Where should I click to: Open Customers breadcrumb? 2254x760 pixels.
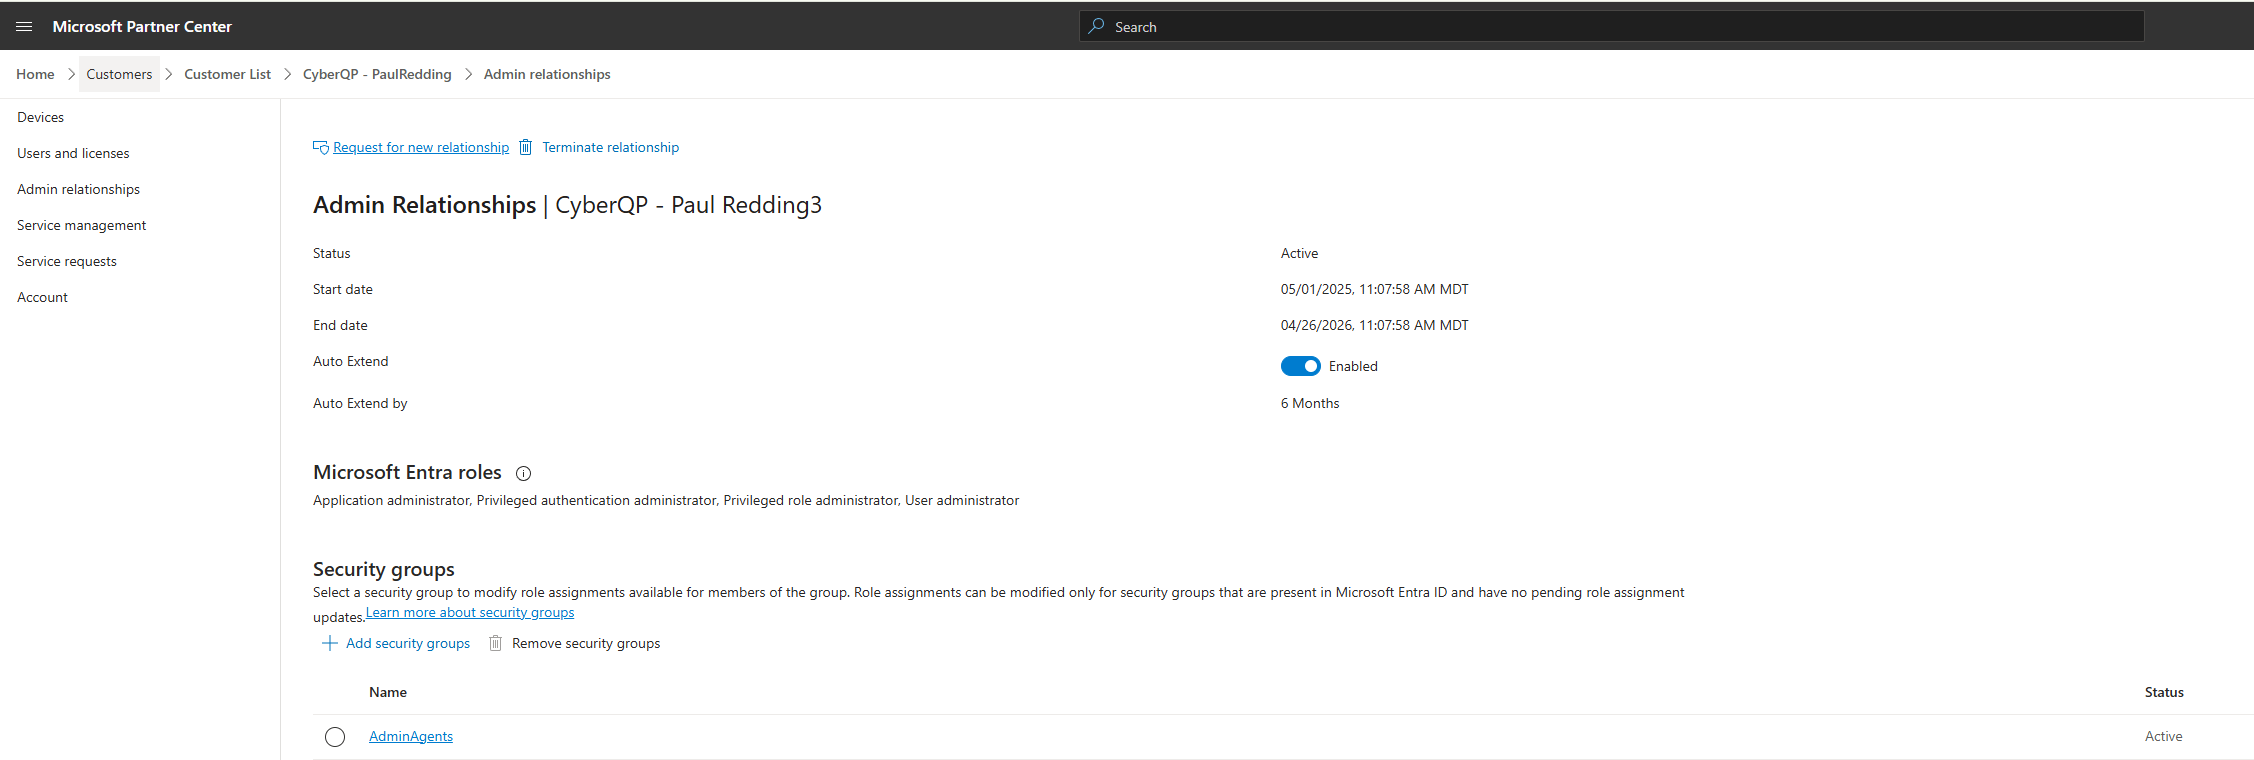coord(119,74)
